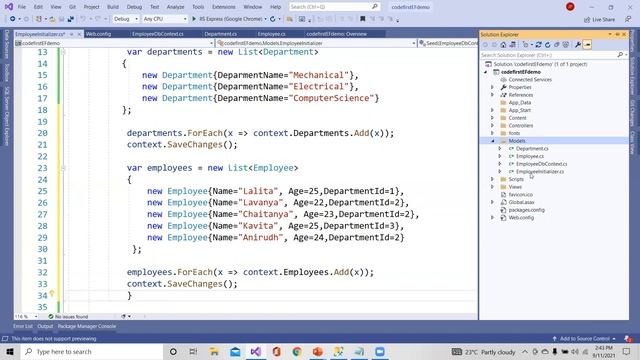640x360 pixels.
Task: Click the lightbulb quick actions on line 34
Action: [52, 293]
